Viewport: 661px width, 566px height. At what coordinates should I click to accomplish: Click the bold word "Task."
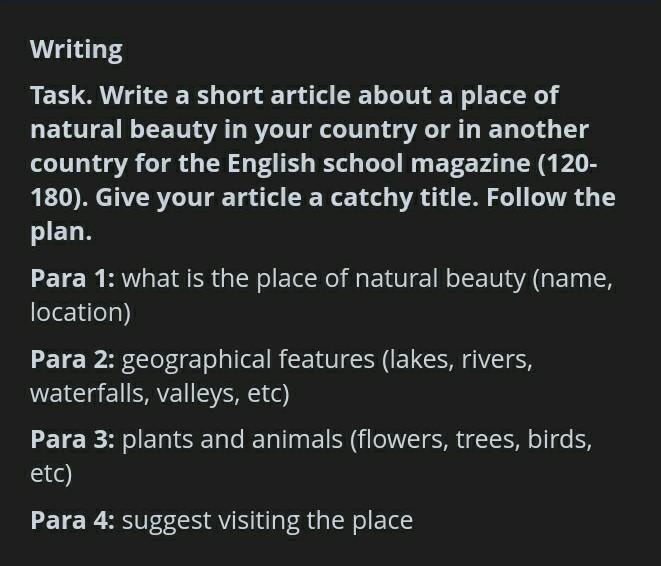61,96
